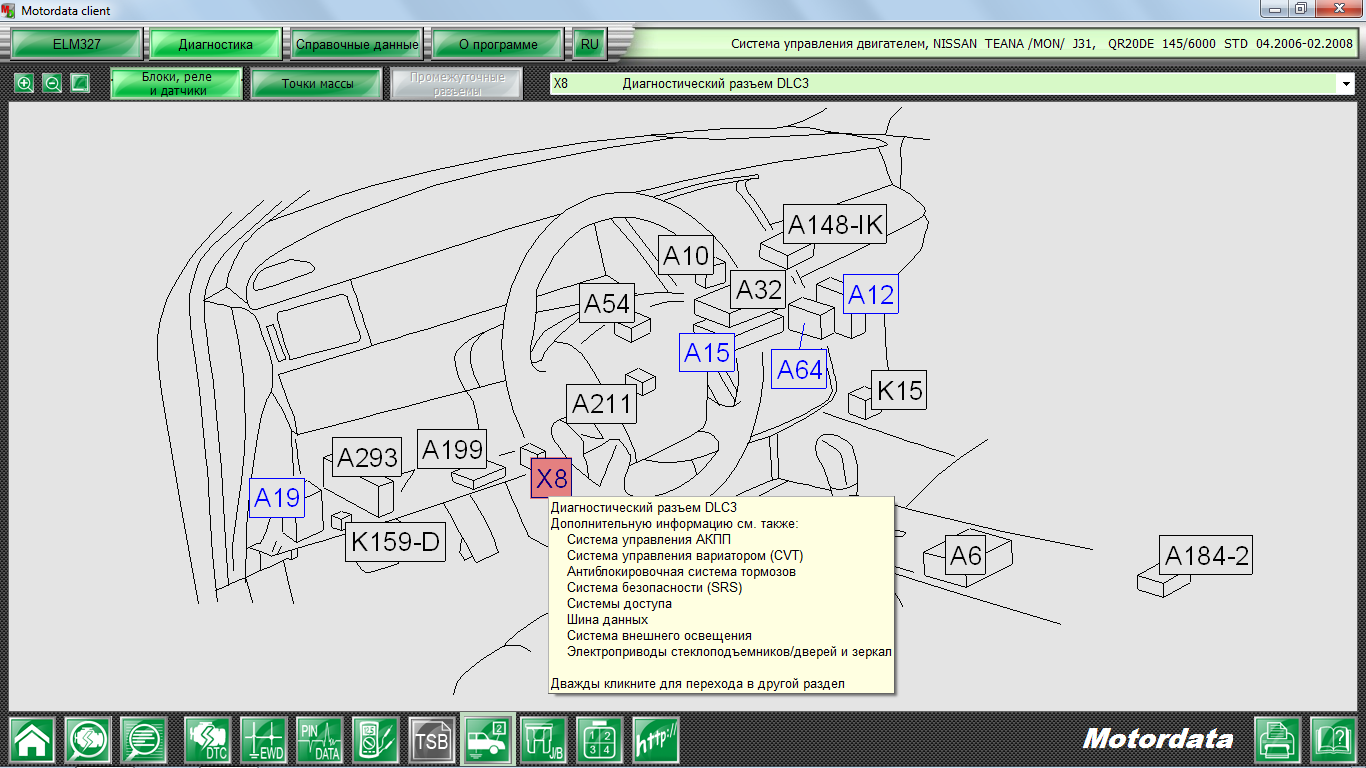Open the connector pinout 1234 icon
The width and height of the screenshot is (1366, 768).
[600, 741]
